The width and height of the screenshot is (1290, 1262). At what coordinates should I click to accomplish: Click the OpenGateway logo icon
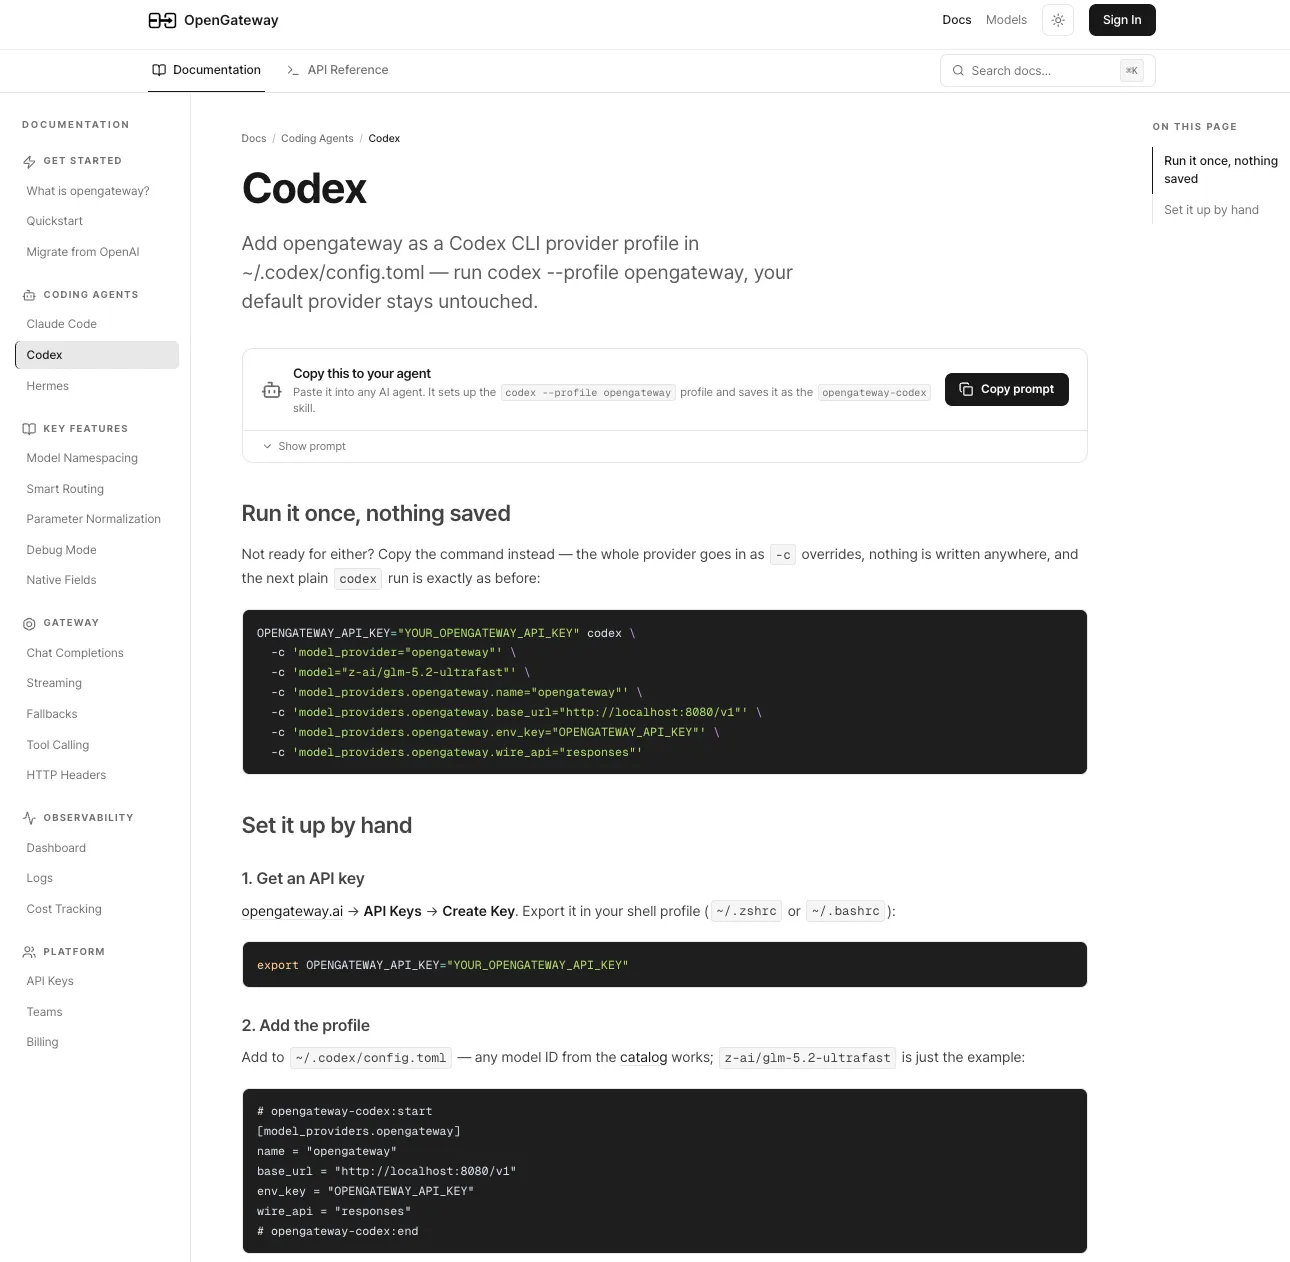pos(162,20)
